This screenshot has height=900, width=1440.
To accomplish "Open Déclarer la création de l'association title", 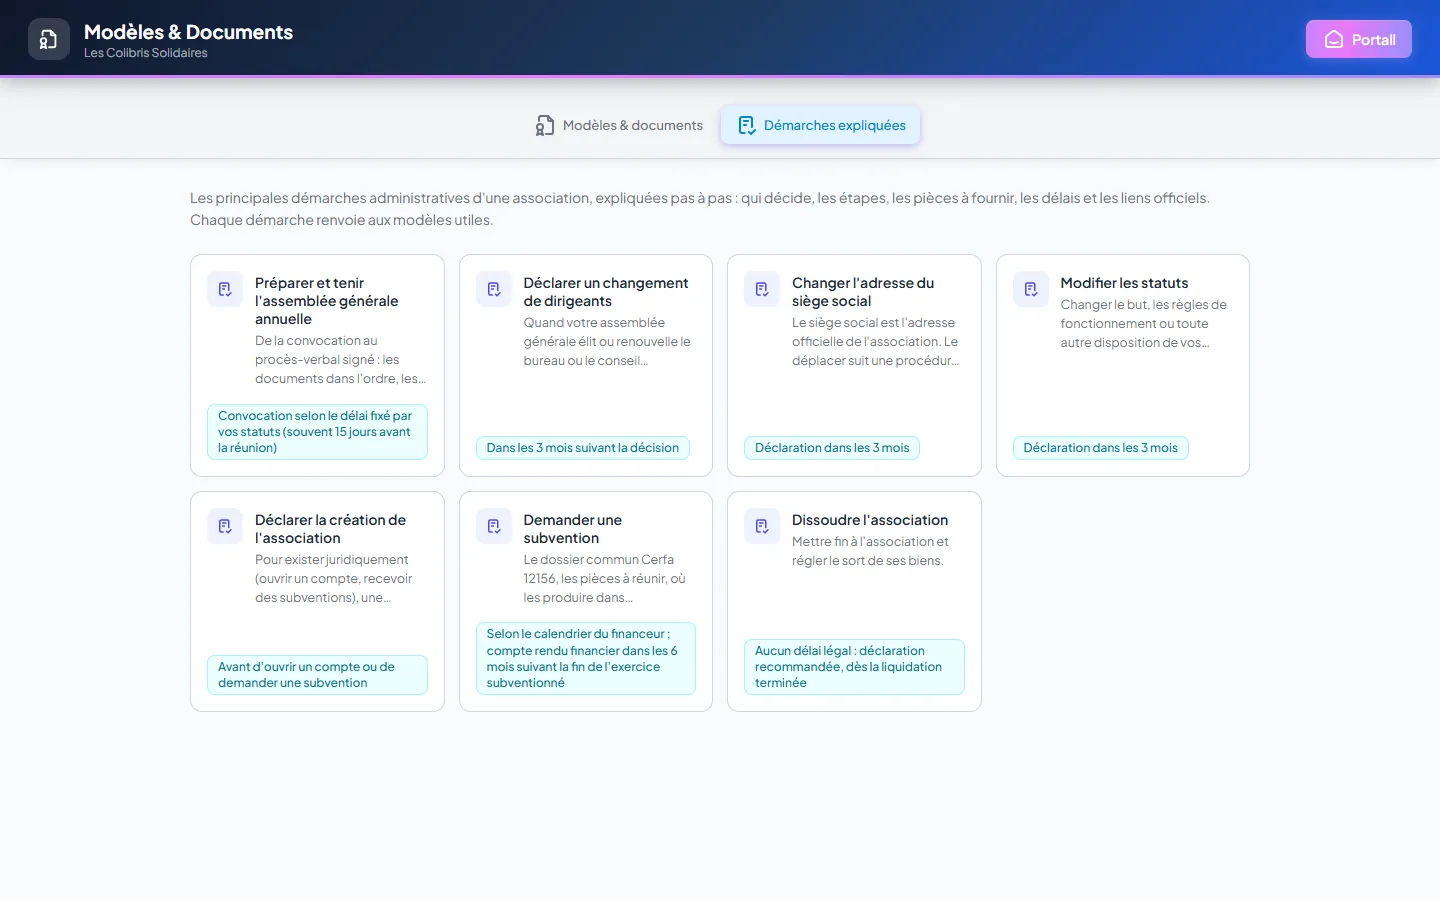I will (x=330, y=529).
